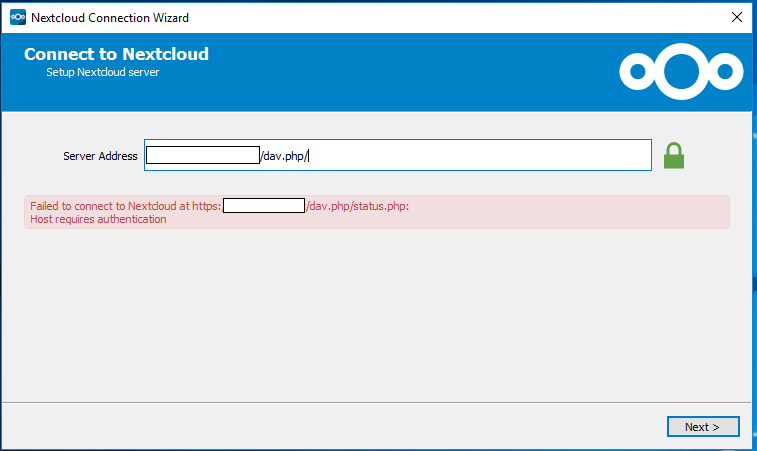
Task: Click the "Nextcloud Connection Wizard" window title text
Action: click(110, 18)
